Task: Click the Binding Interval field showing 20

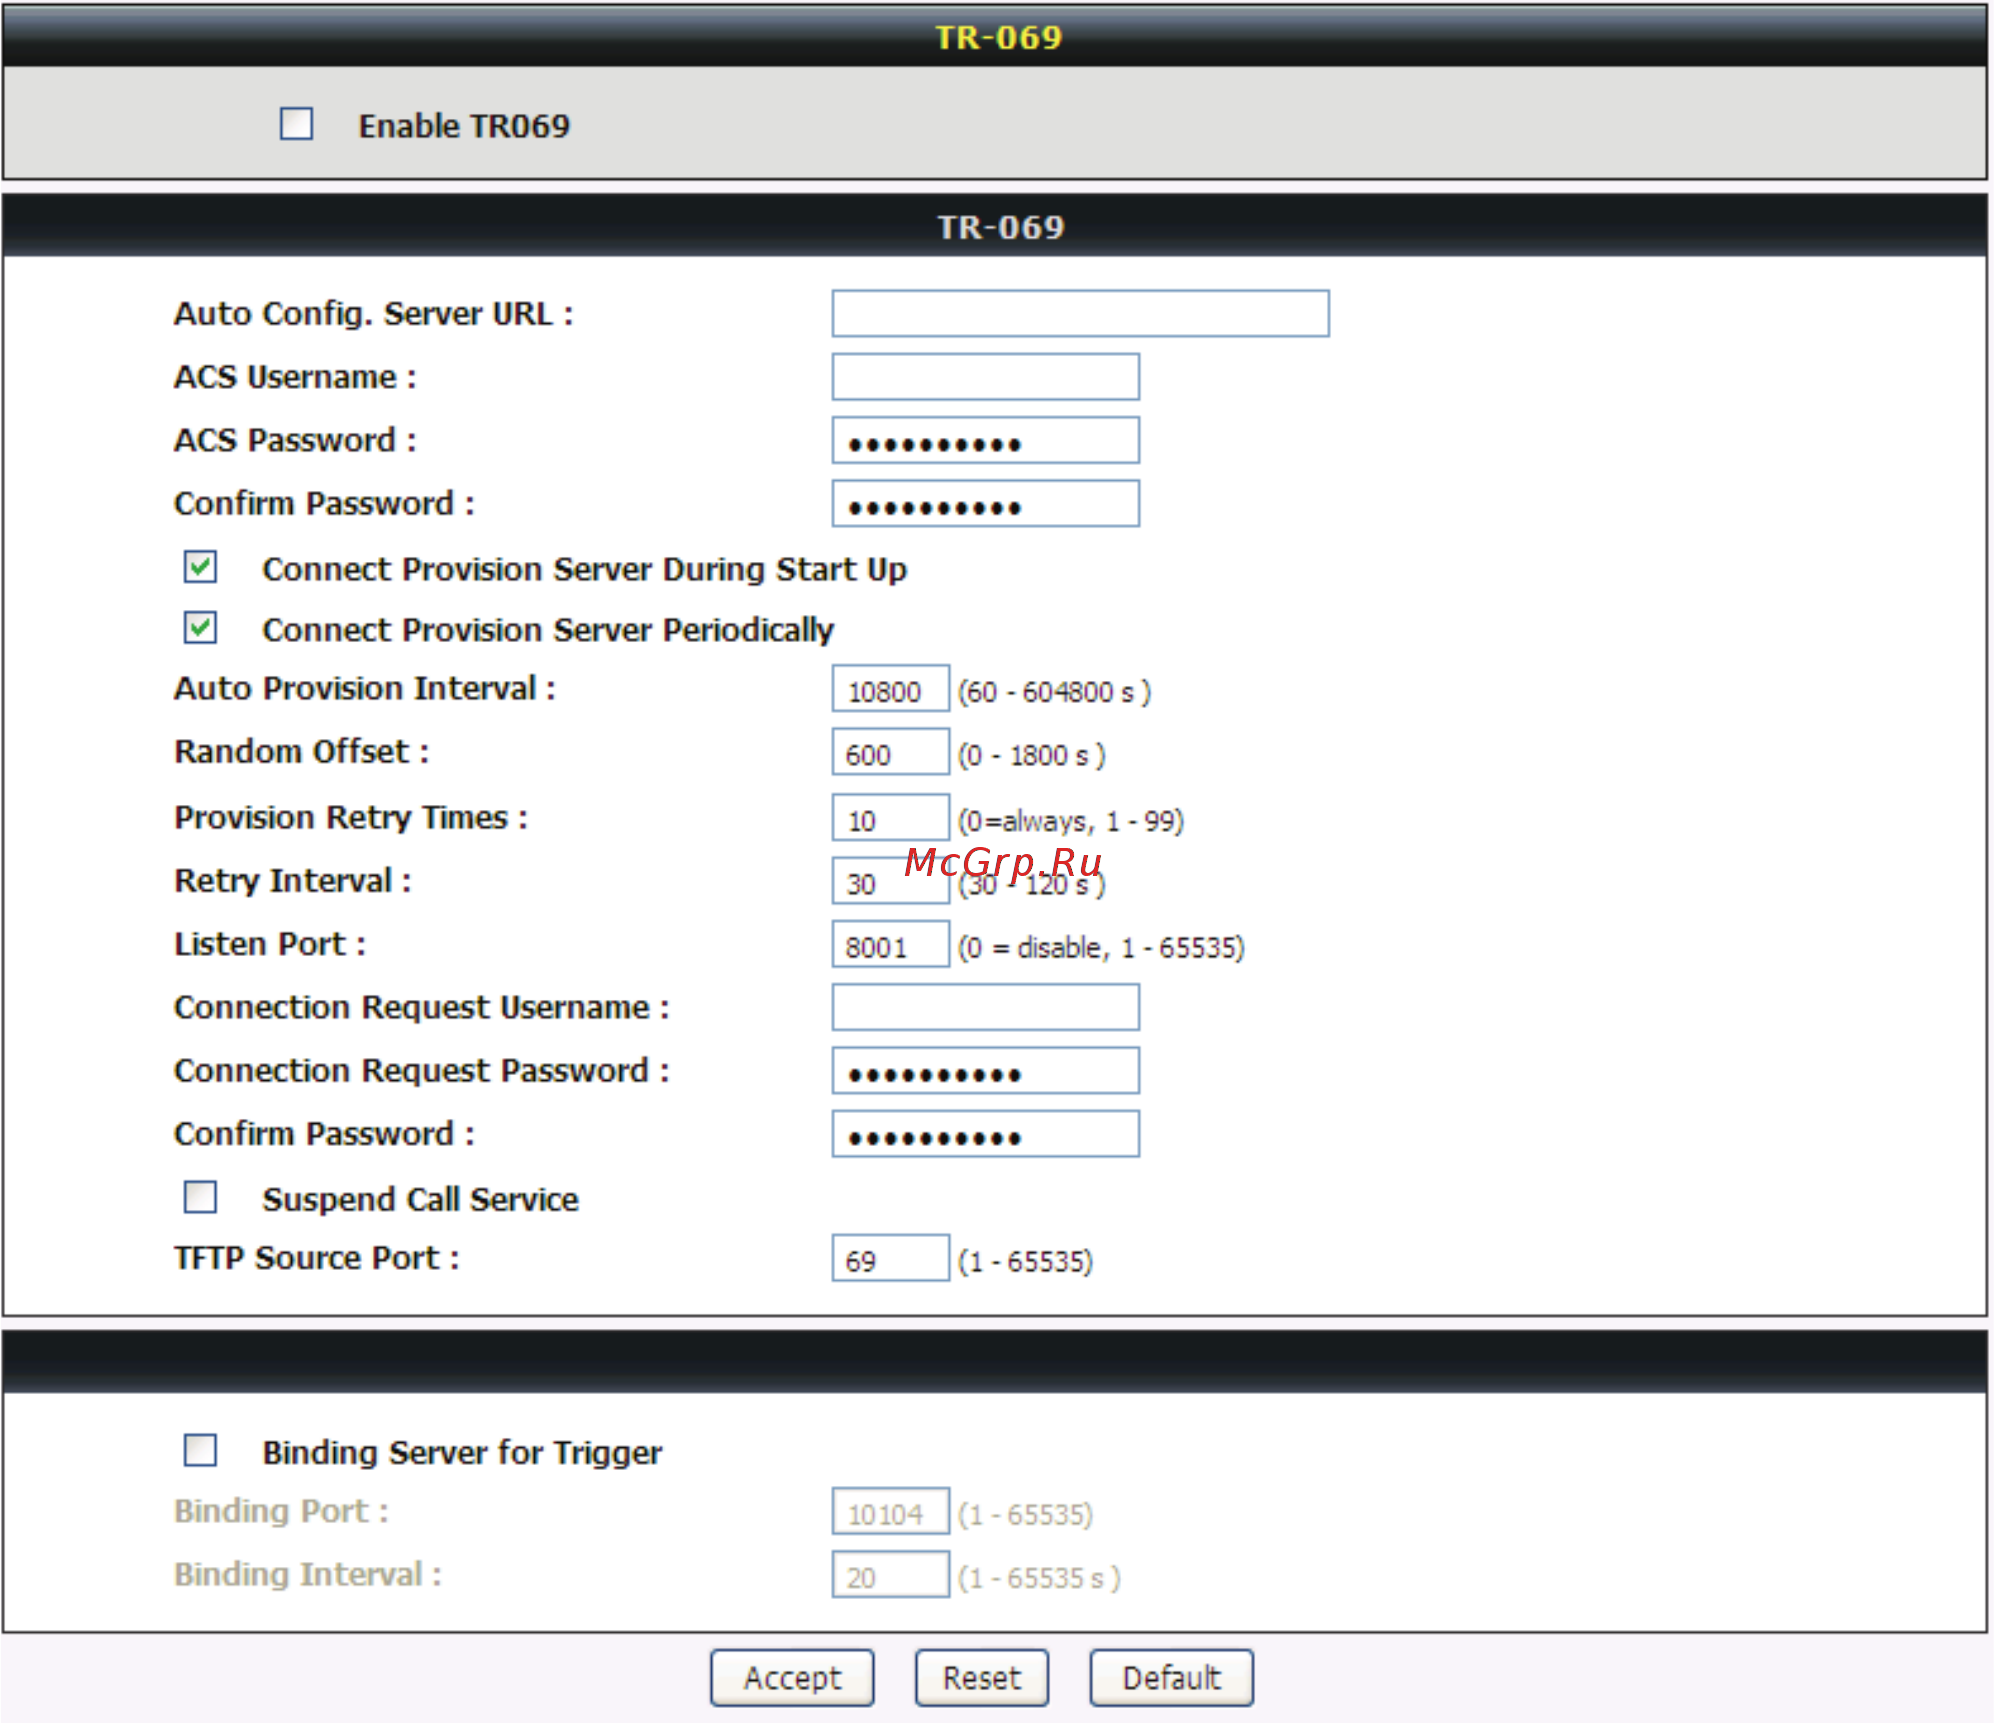Action: [890, 1574]
